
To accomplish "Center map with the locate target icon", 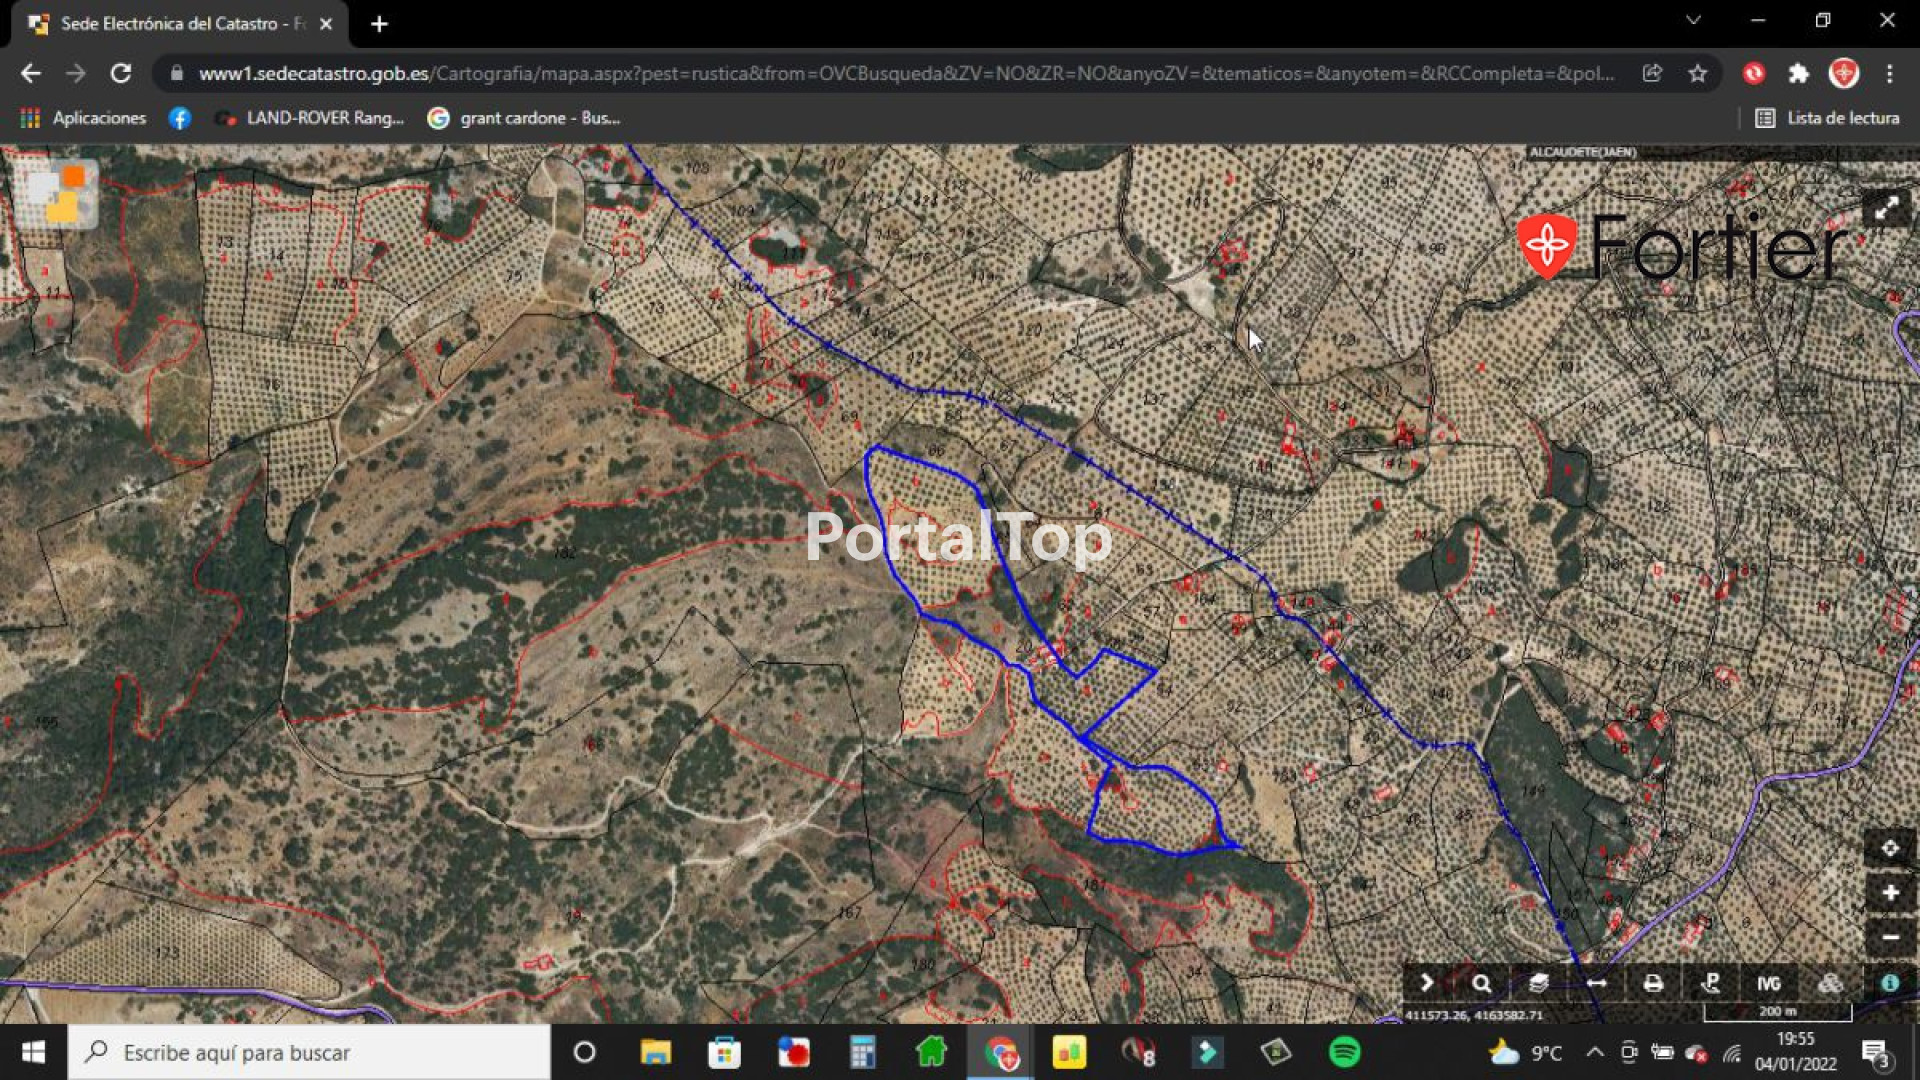I will (x=1889, y=848).
